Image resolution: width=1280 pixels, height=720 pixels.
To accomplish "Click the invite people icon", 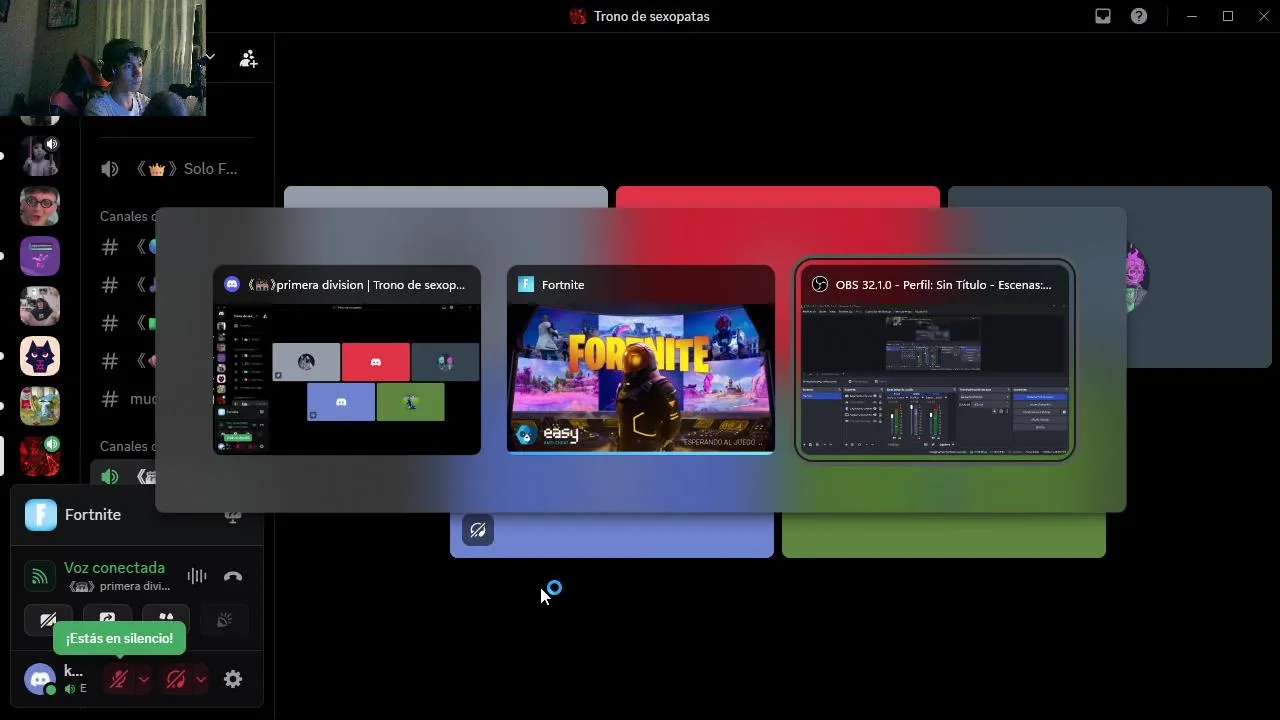I will (x=248, y=59).
